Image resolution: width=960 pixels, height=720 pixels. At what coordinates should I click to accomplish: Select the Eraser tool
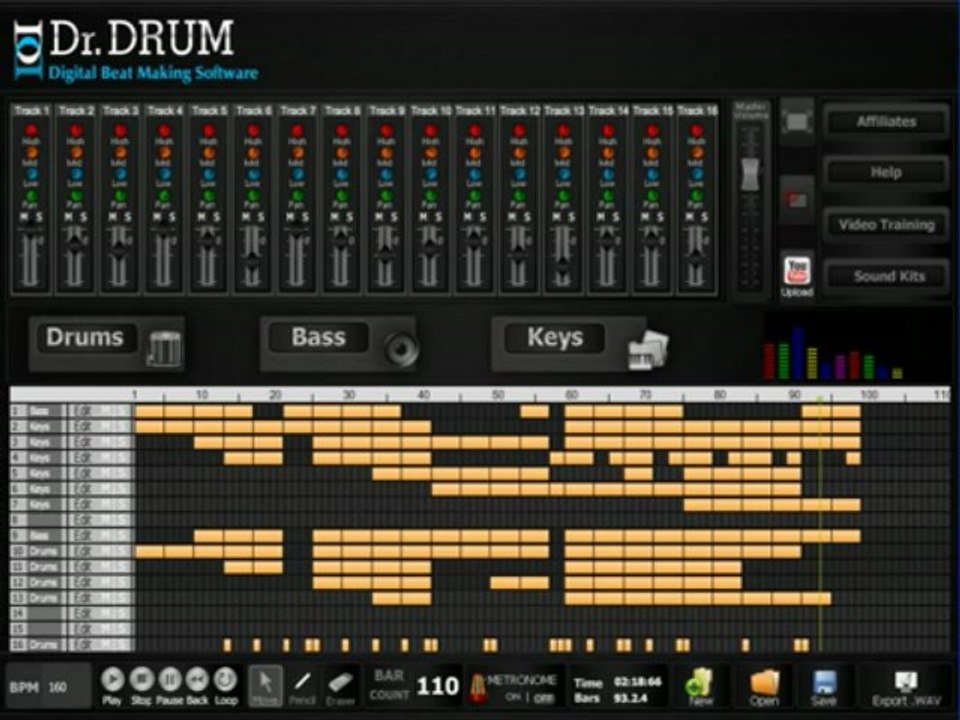(x=340, y=686)
